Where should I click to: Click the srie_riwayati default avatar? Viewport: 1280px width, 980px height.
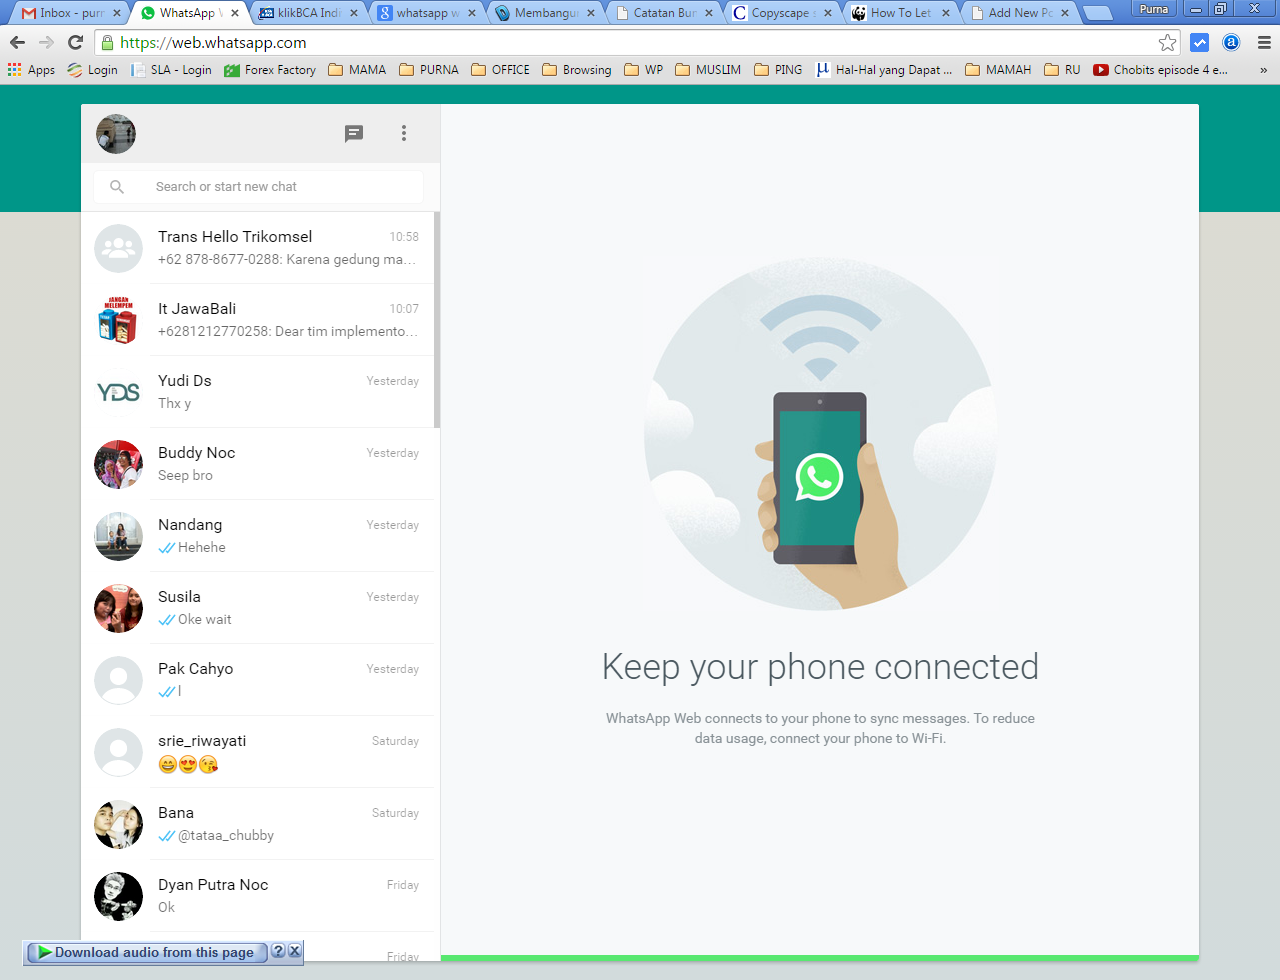coord(119,752)
